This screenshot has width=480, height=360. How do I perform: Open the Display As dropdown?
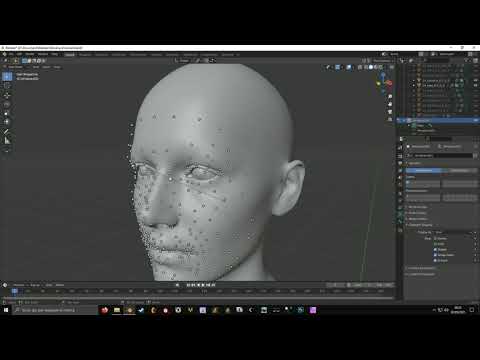(x=455, y=232)
